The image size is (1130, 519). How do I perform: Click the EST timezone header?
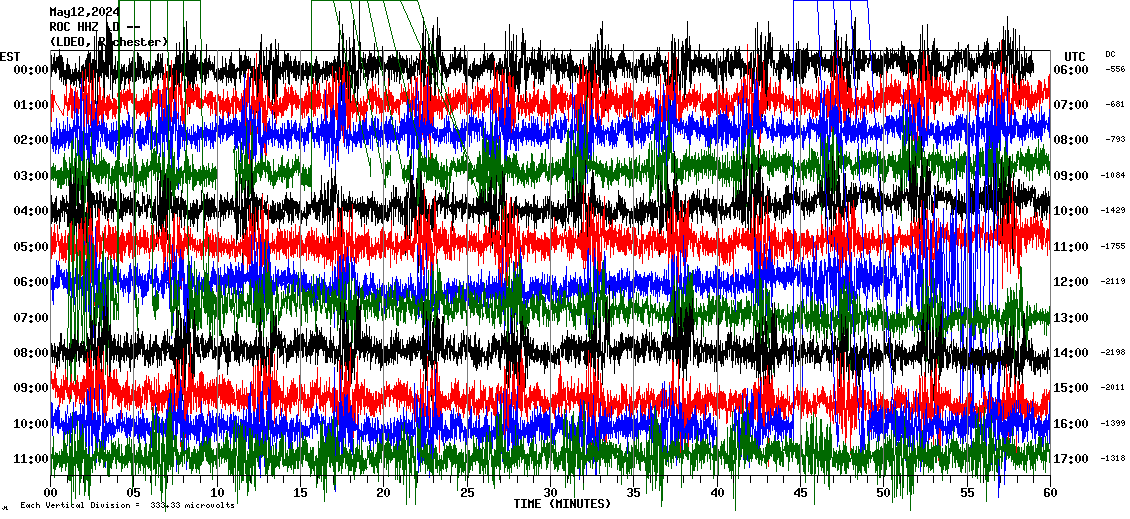click(x=10, y=56)
